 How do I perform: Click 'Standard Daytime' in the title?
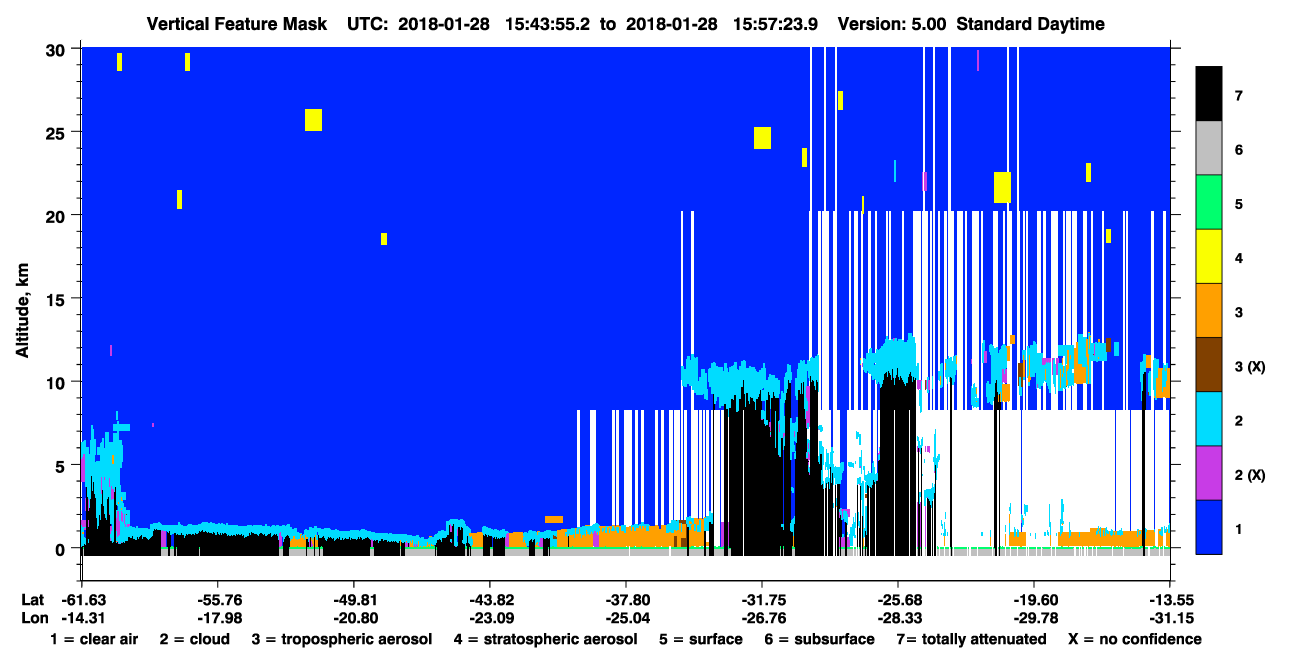tap(1031, 24)
